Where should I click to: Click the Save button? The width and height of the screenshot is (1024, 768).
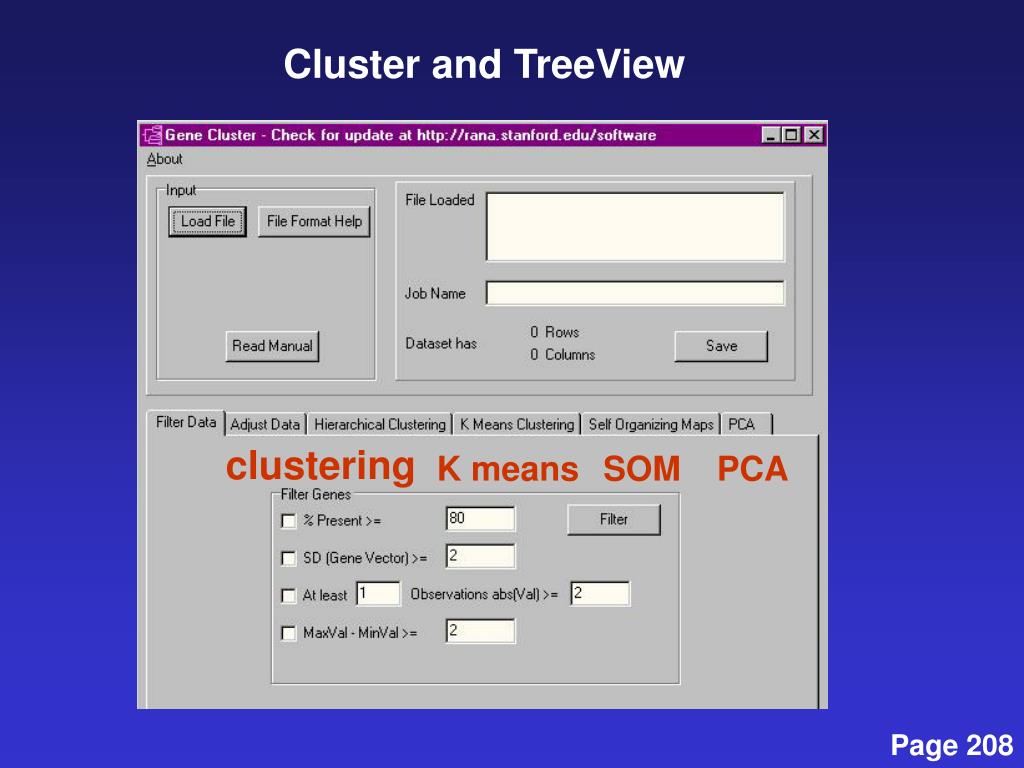point(721,346)
